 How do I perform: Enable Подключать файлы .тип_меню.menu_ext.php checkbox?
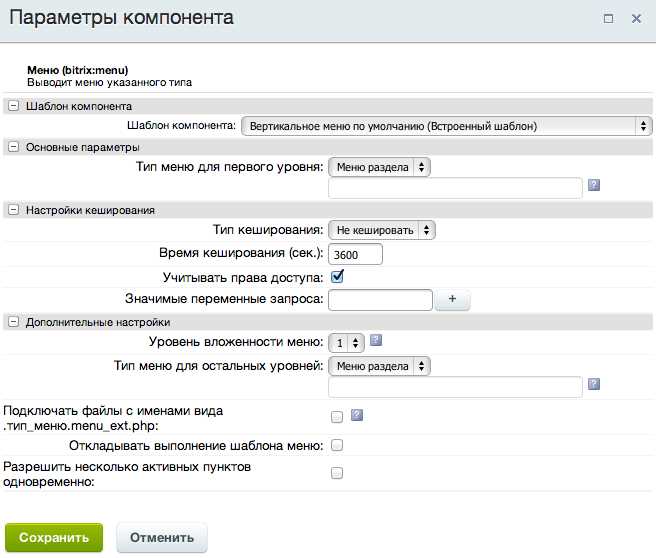pyautogui.click(x=336, y=417)
